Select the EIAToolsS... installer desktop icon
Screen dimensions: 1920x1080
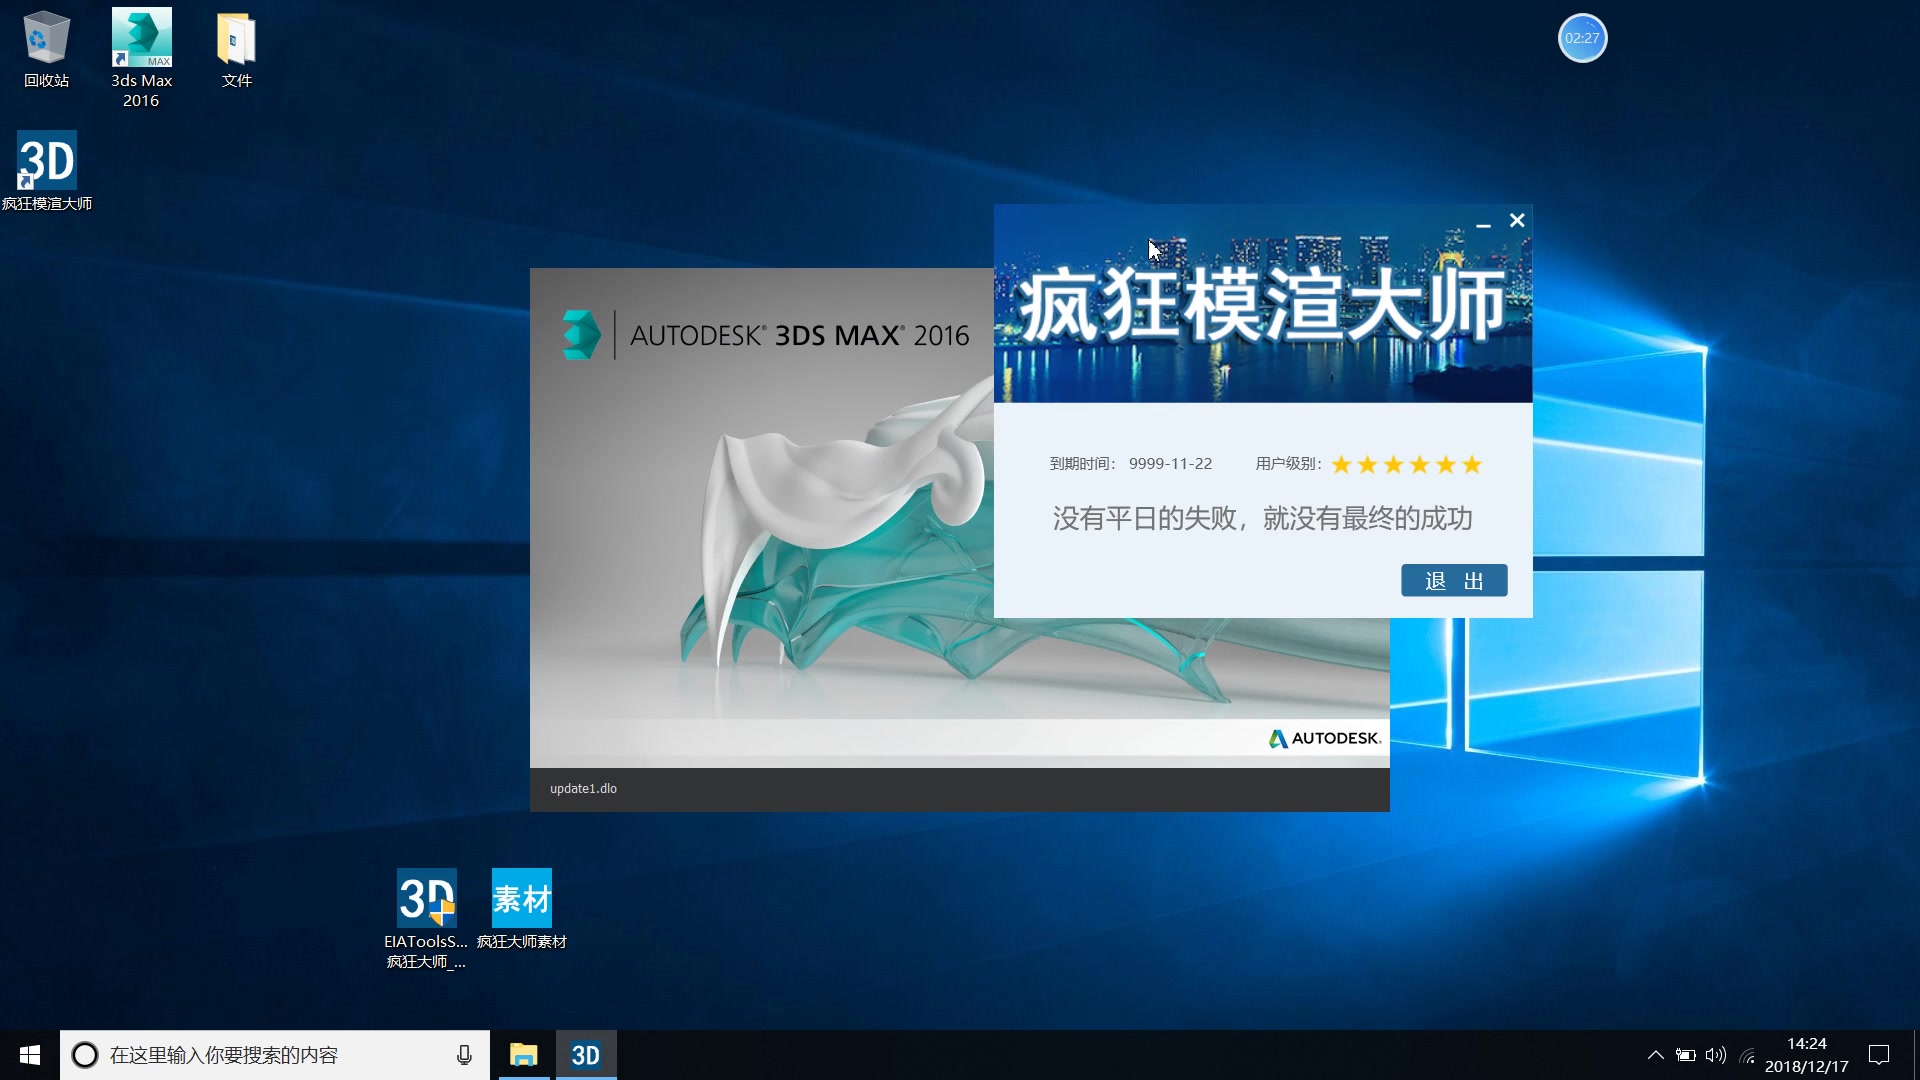[x=426, y=919]
